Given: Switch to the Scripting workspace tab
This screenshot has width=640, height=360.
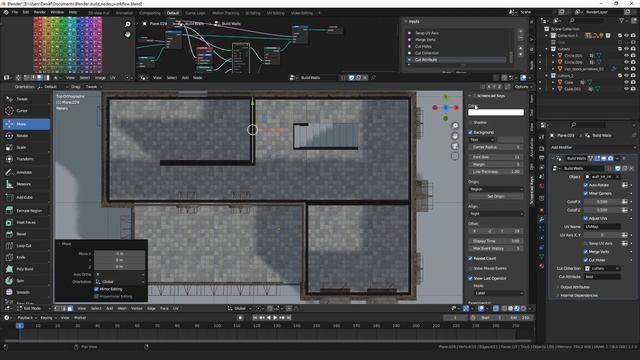Looking at the screenshot, I should click(253, 13).
